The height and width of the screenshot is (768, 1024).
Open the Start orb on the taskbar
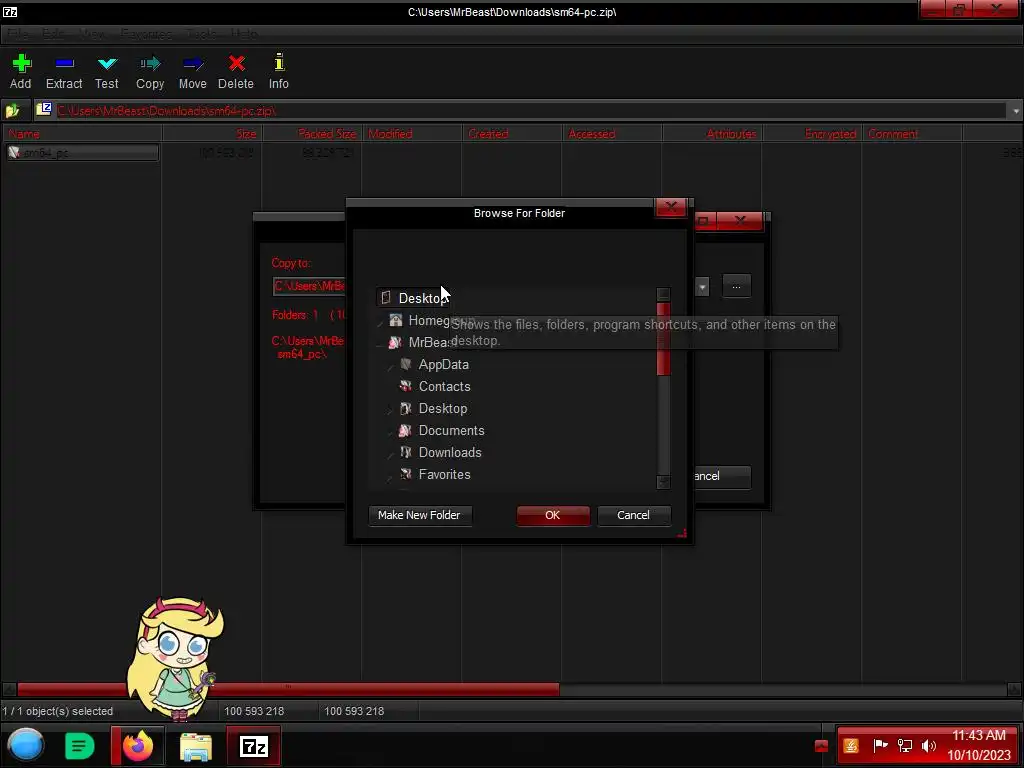[x=25, y=746]
